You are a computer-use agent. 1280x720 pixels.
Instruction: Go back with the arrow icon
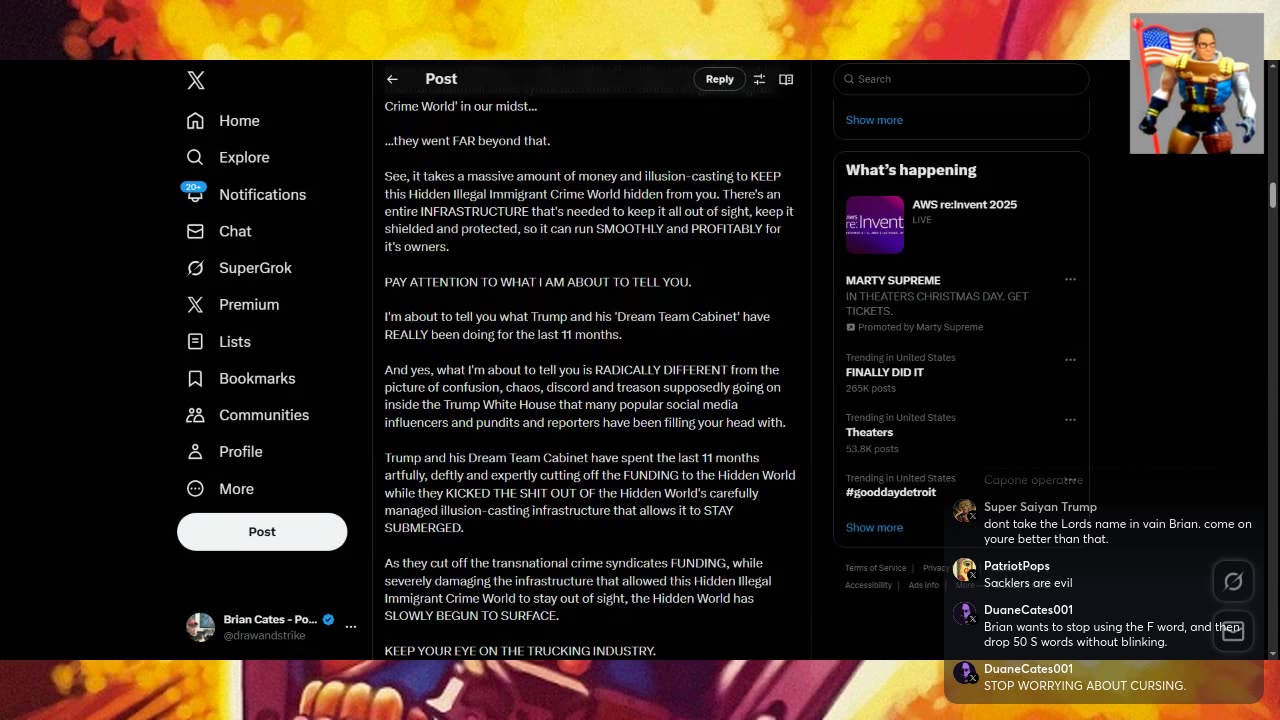[392, 79]
